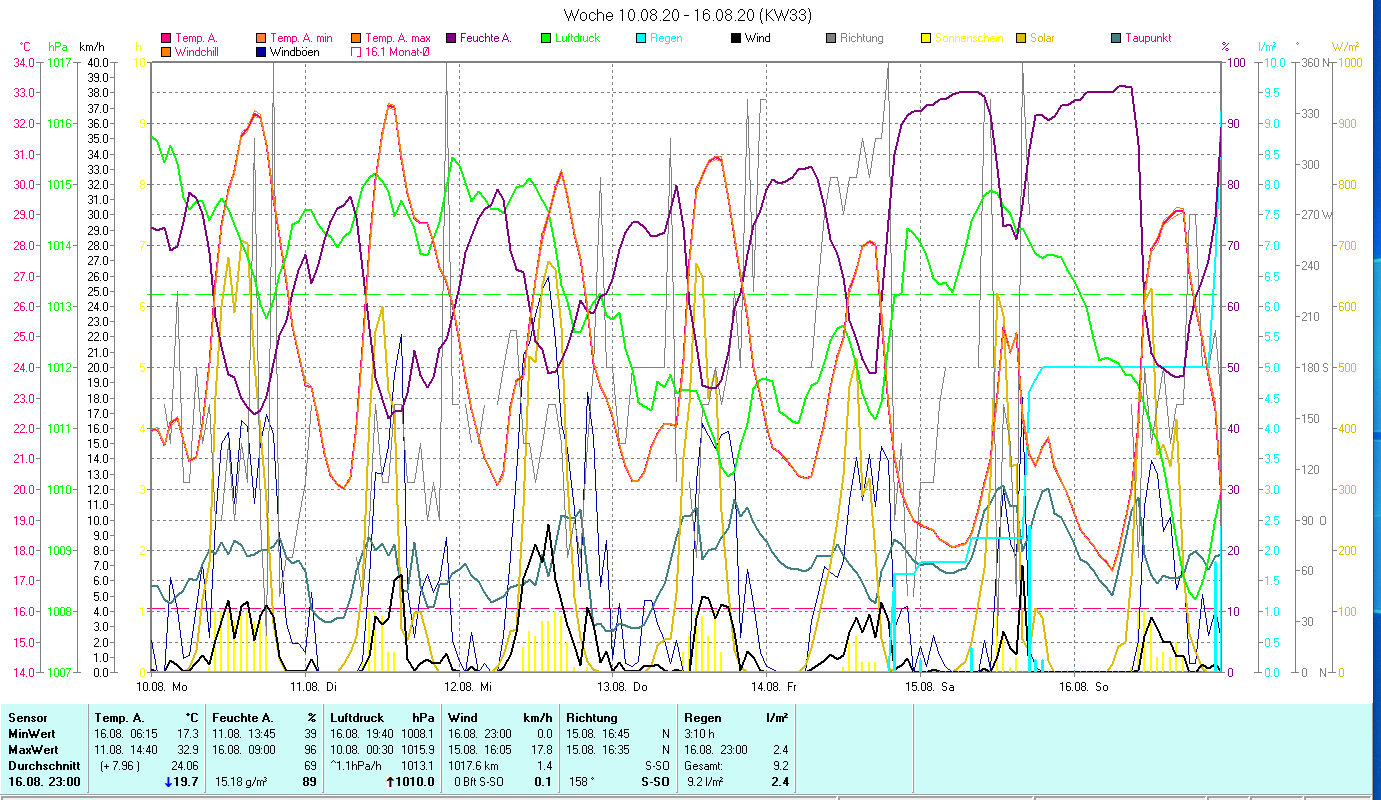This screenshot has height=800, width=1381.
Task: Click the '(+ 7.96 )' temperature deviation
Action: (118, 766)
